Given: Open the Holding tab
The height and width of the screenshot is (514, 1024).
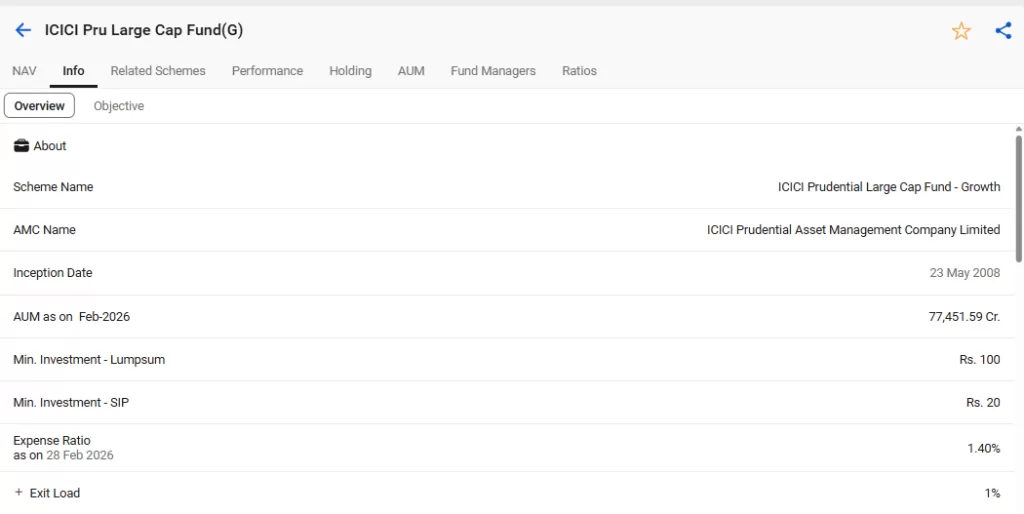Looking at the screenshot, I should 350,71.
